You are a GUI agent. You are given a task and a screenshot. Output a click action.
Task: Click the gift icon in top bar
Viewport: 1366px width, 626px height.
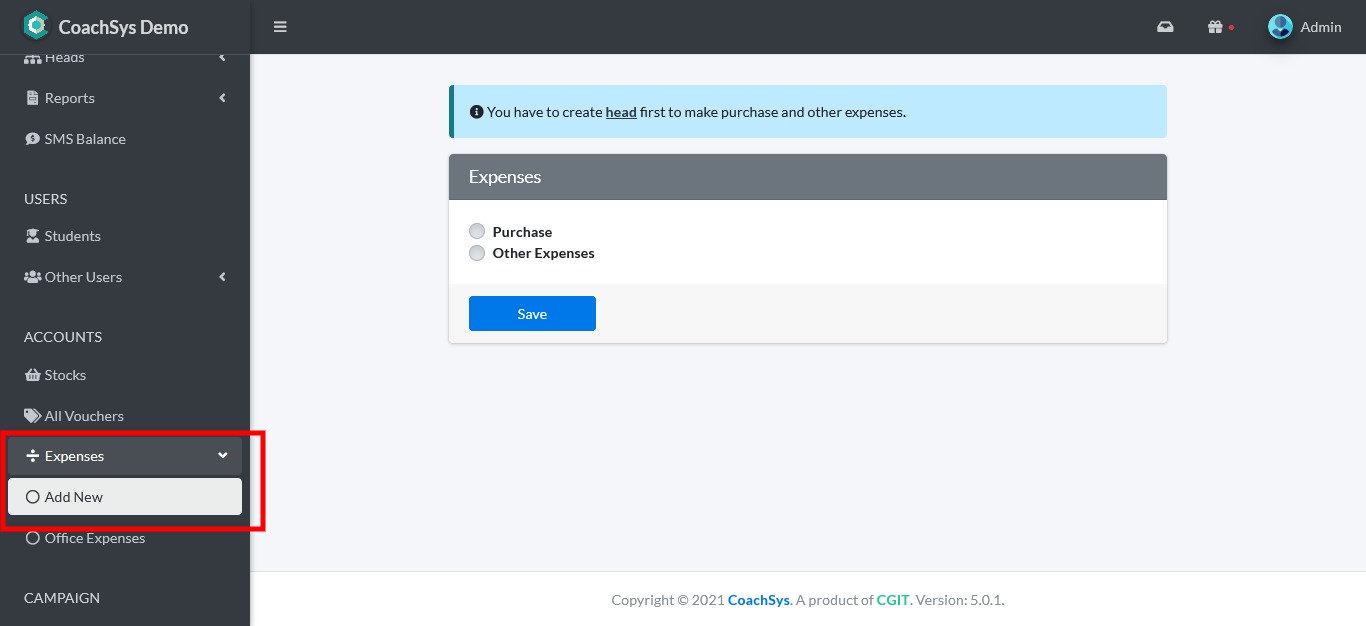1215,27
